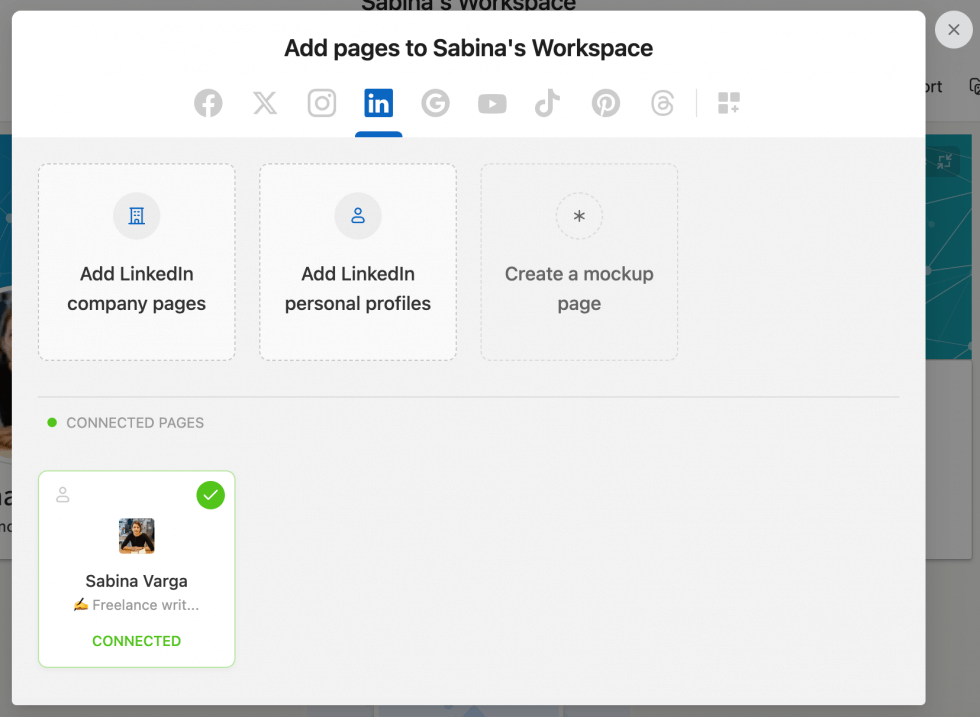Viewport: 980px width, 717px height.
Task: Select the X (Twitter) network icon
Action: [x=264, y=102]
